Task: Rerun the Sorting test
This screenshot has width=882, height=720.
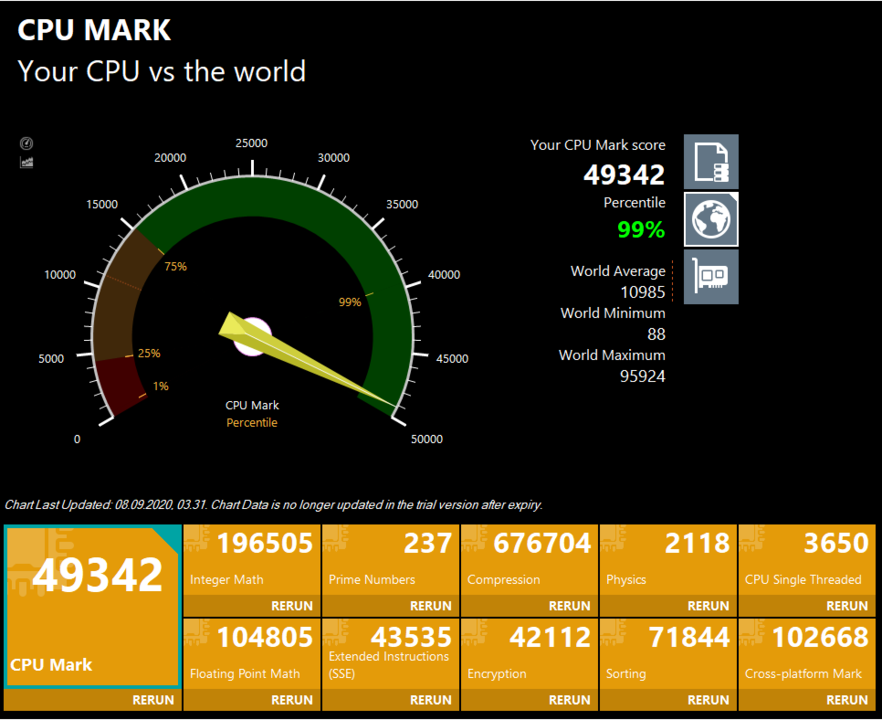Action: pos(709,700)
